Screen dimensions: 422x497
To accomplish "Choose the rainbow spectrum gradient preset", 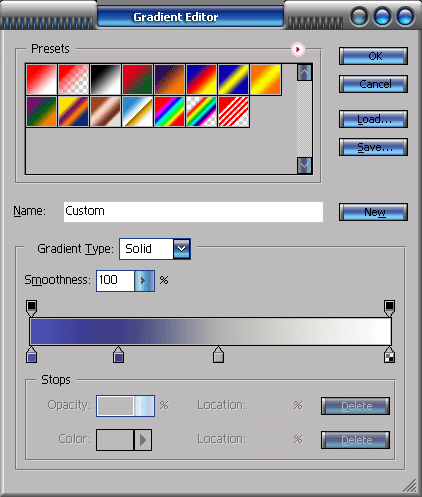I will pyautogui.click(x=169, y=112).
